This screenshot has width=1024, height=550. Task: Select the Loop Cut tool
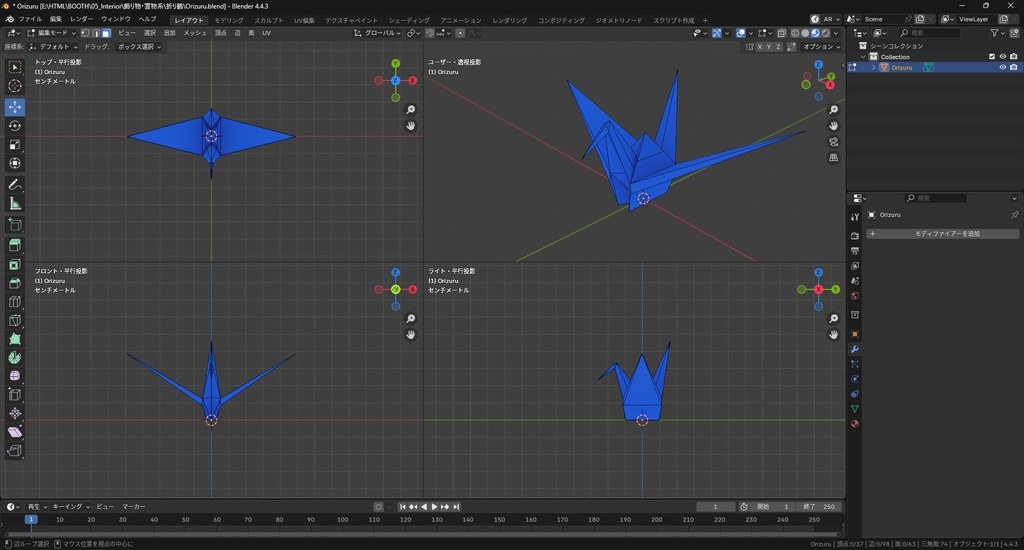(x=14, y=302)
